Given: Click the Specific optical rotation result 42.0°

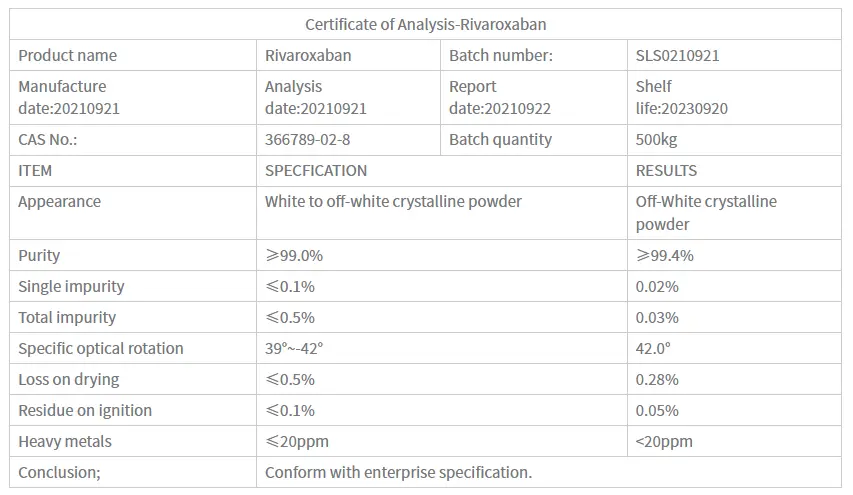Looking at the screenshot, I should click(x=653, y=349).
